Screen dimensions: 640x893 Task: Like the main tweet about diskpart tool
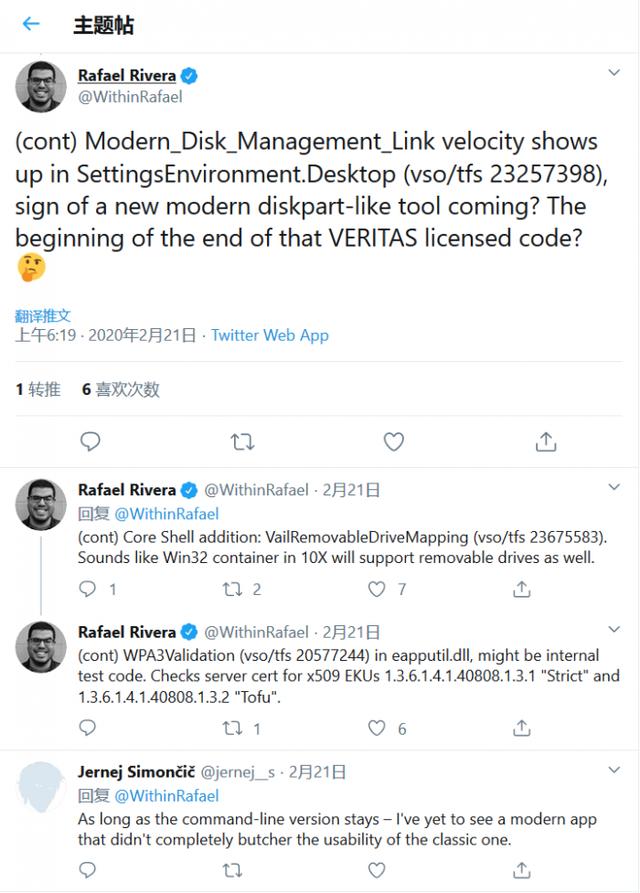click(393, 441)
